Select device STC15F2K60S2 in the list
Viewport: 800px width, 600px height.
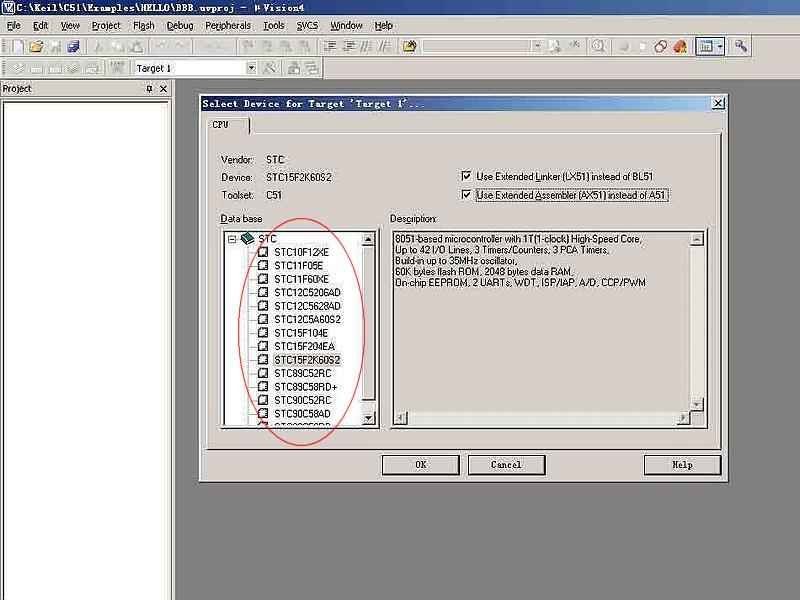click(307, 360)
